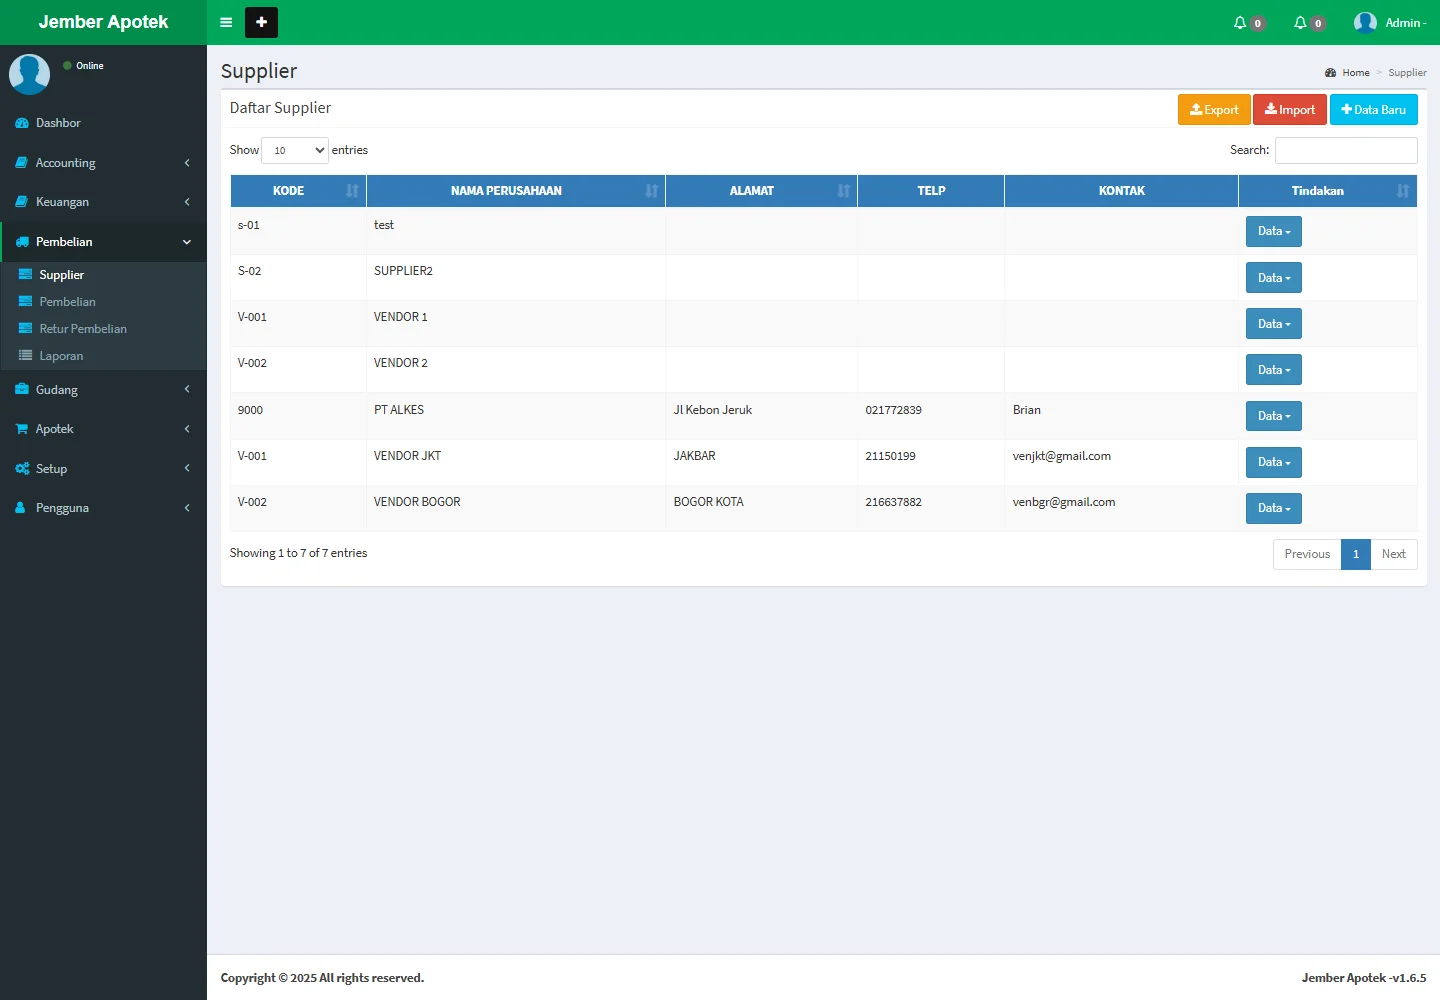Click the Home breadcrumb link

1355,73
